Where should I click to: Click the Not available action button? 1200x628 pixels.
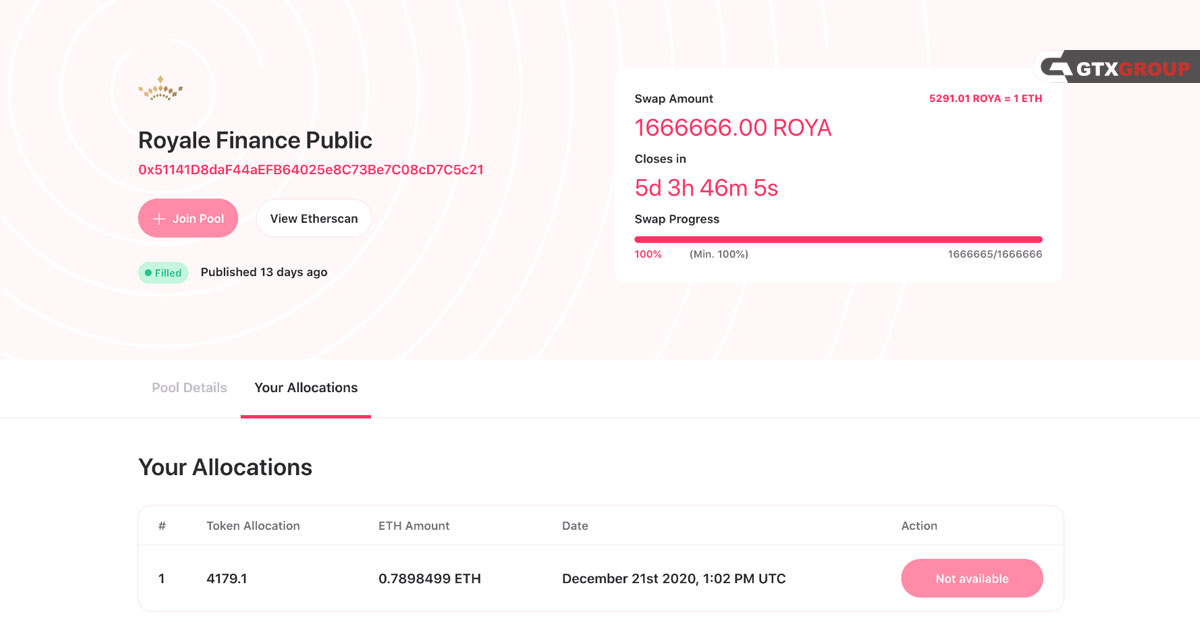point(971,579)
